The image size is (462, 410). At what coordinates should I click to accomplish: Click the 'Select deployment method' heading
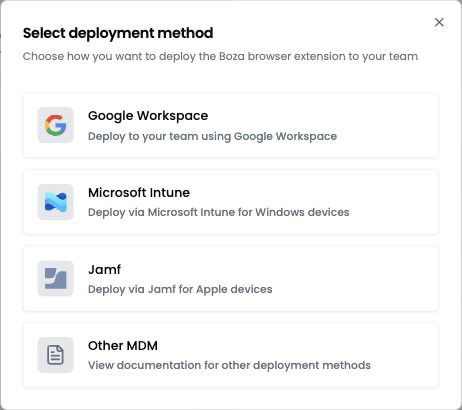coord(118,33)
